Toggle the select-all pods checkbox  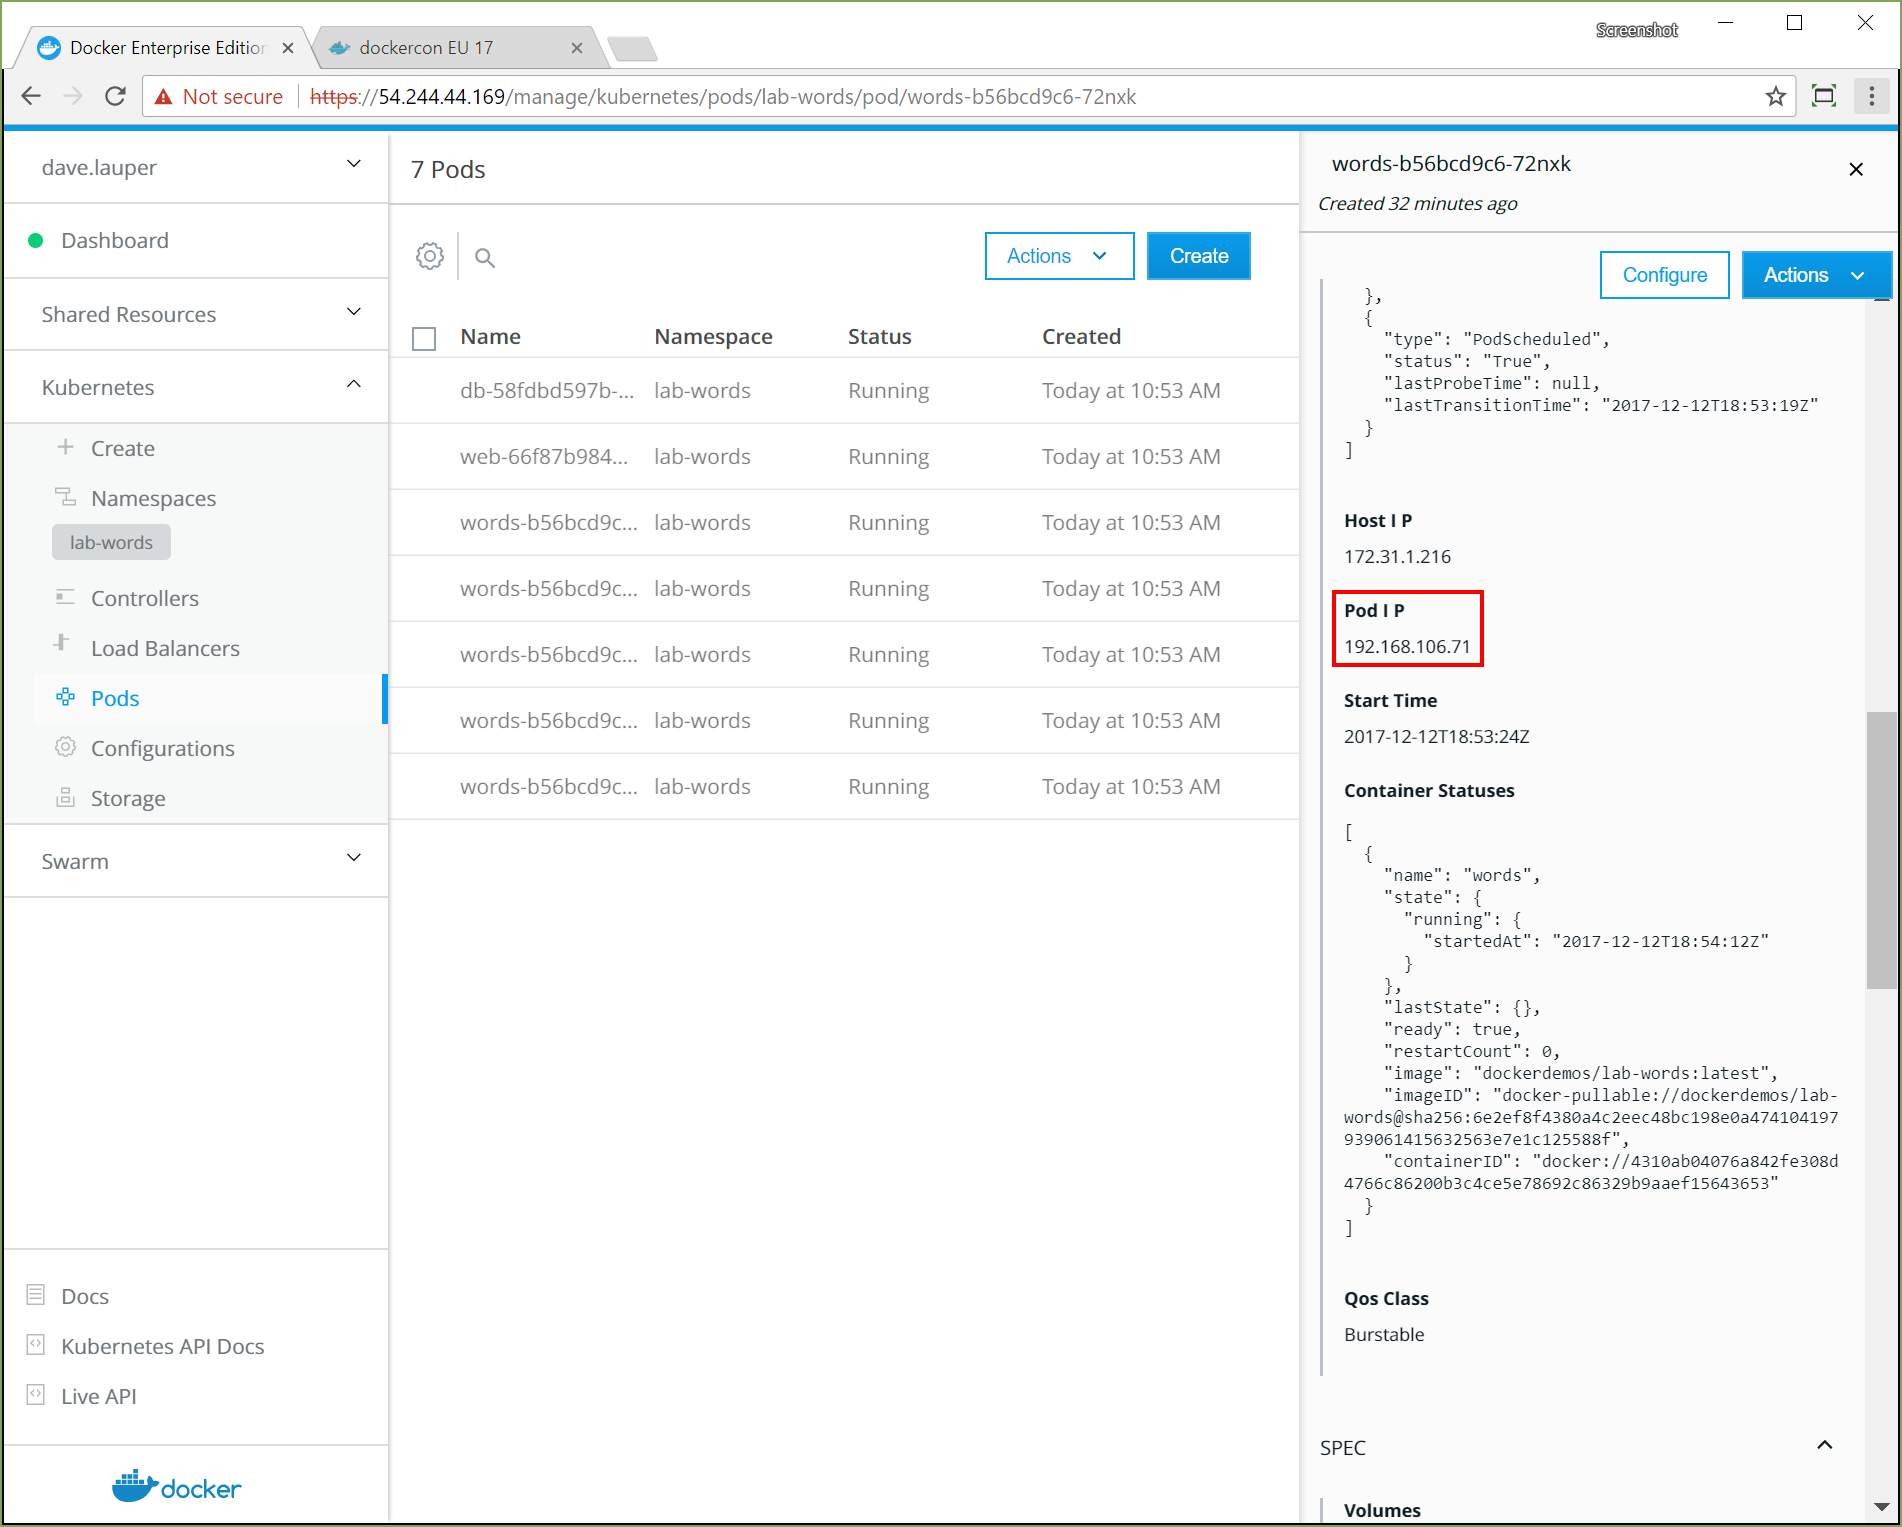point(424,338)
